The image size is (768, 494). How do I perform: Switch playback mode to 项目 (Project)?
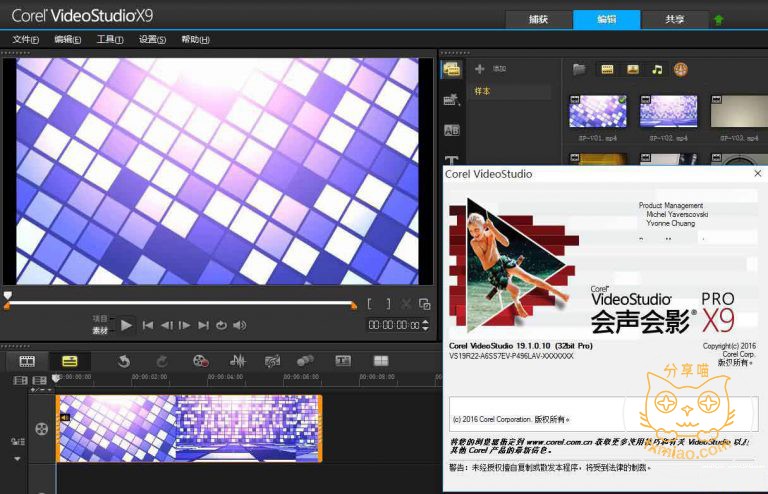click(x=99, y=319)
